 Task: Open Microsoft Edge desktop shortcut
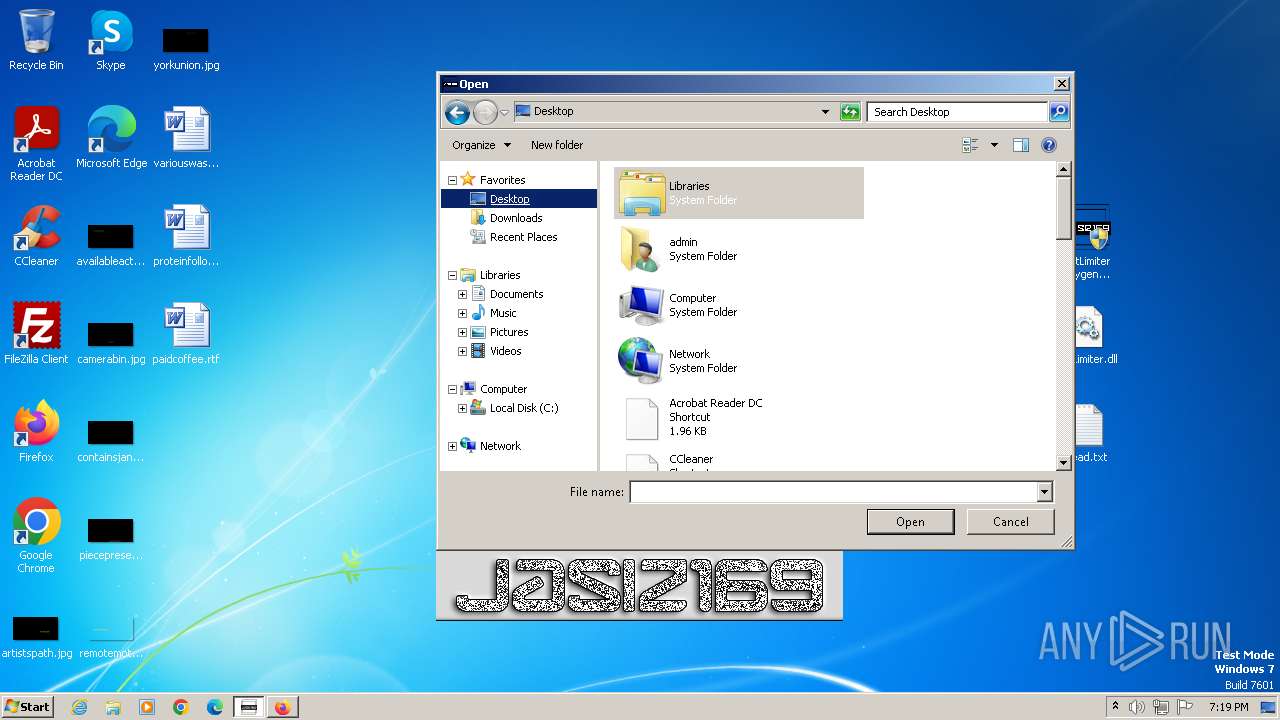click(x=111, y=138)
